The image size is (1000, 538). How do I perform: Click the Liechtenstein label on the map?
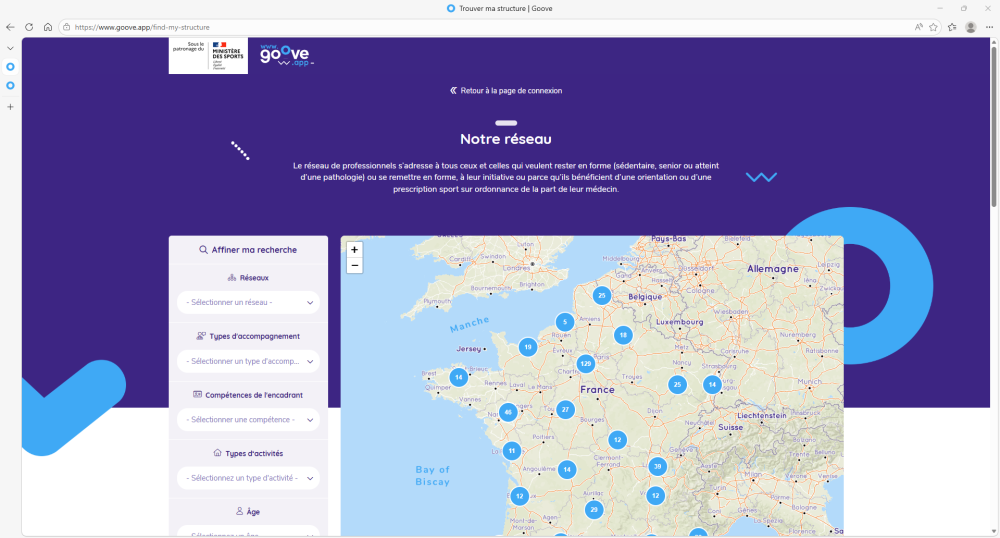coord(762,416)
